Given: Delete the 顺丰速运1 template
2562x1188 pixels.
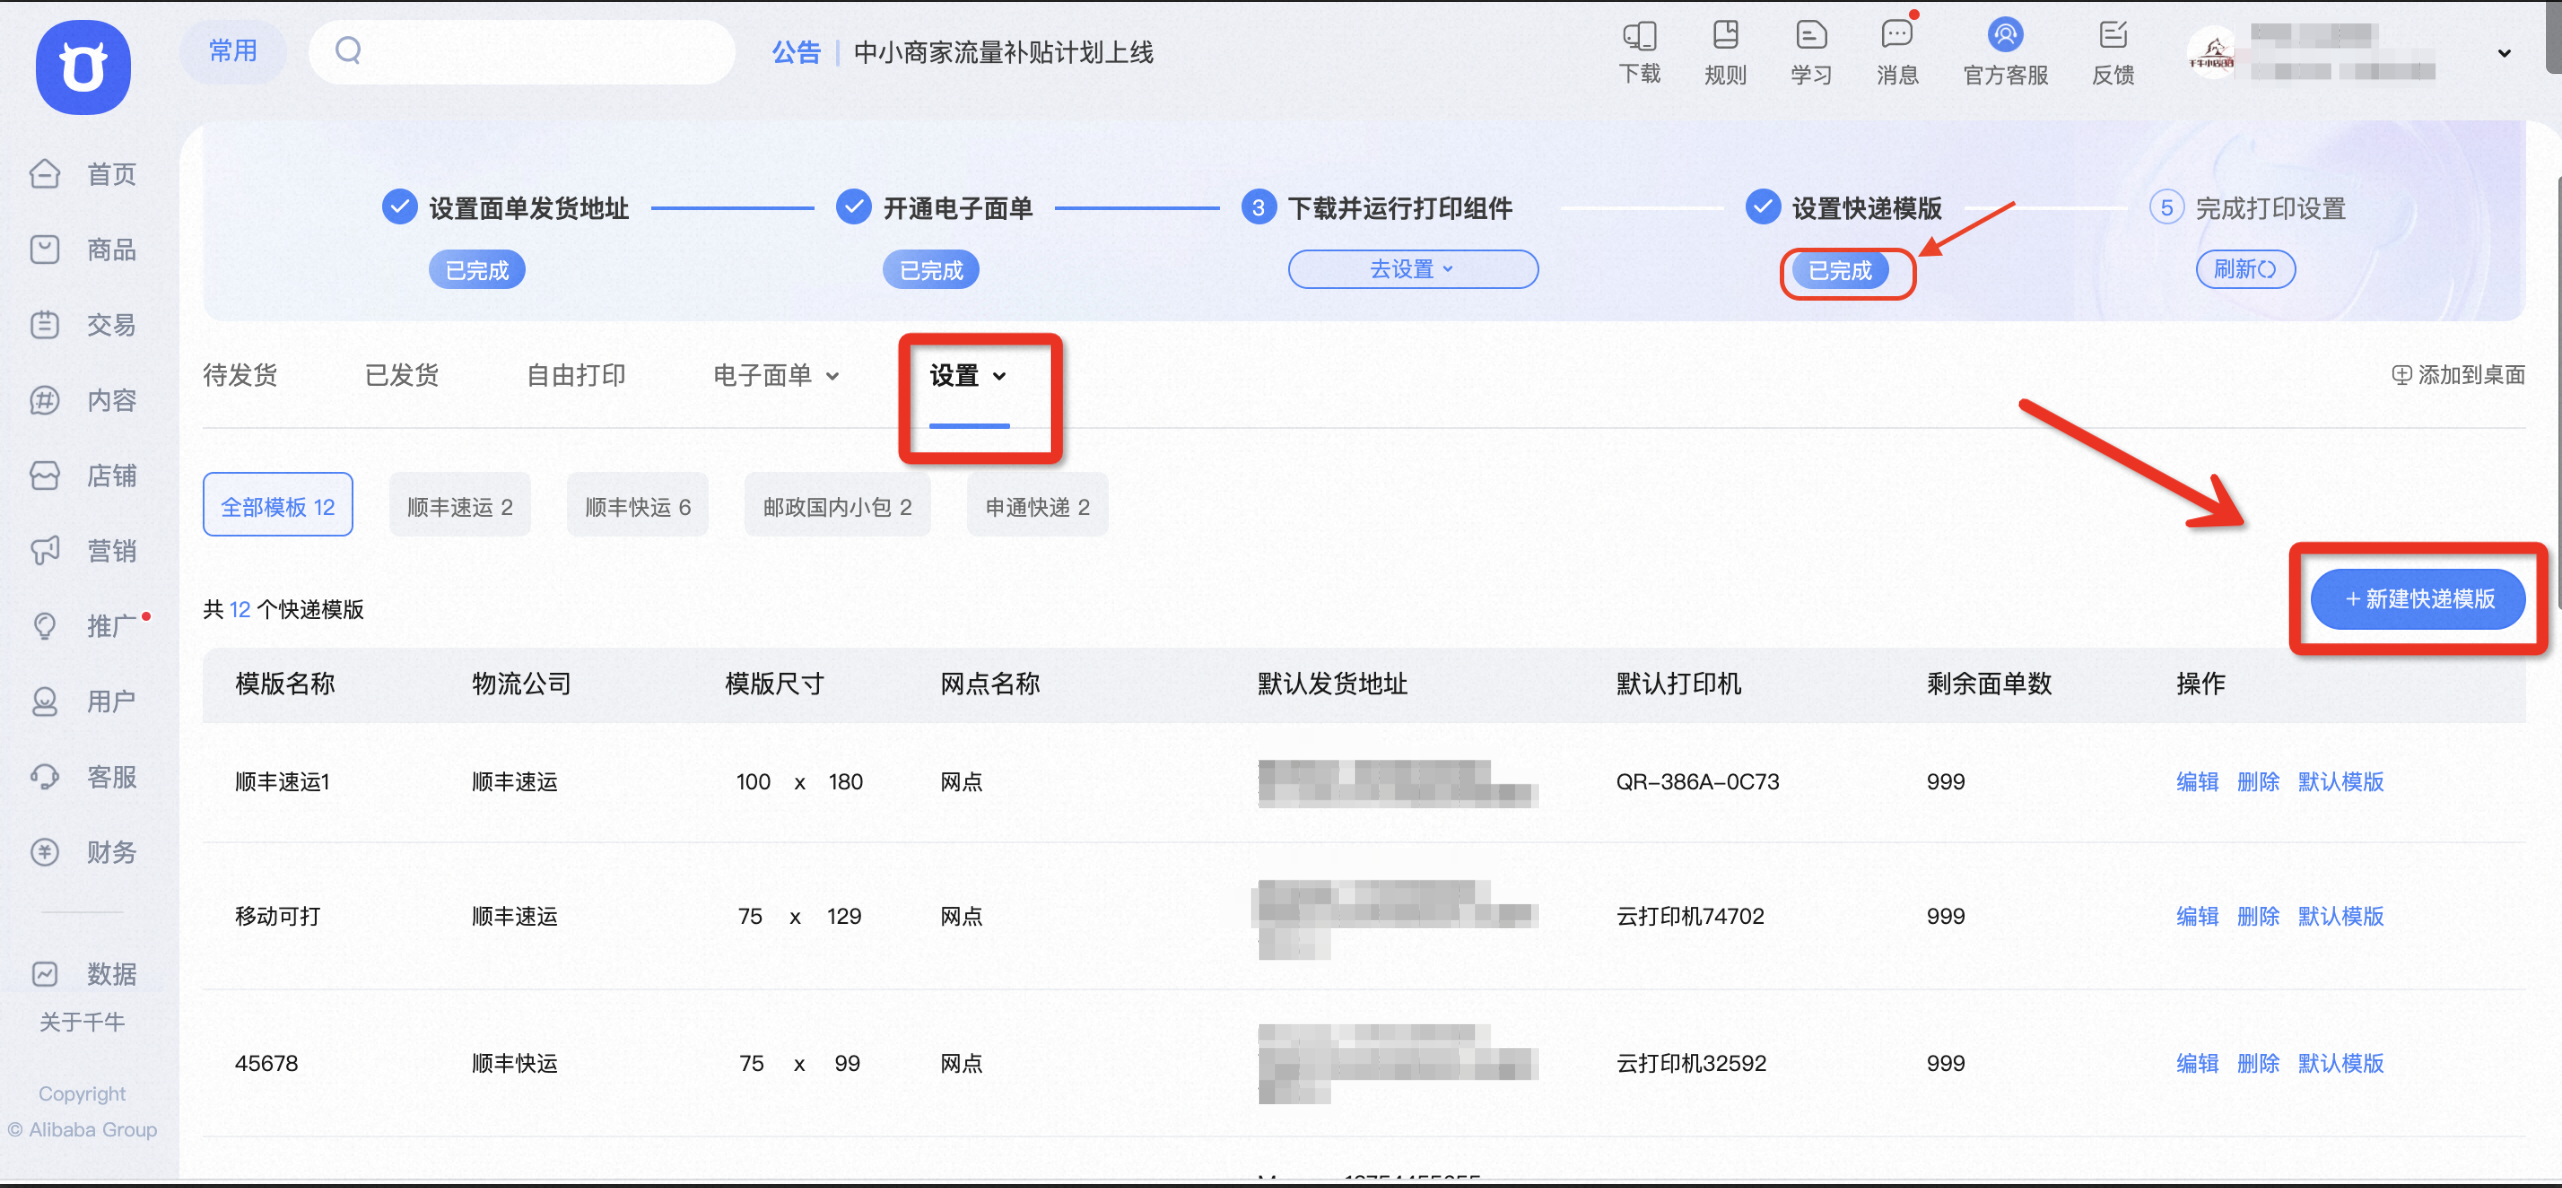Looking at the screenshot, I should (x=2258, y=782).
